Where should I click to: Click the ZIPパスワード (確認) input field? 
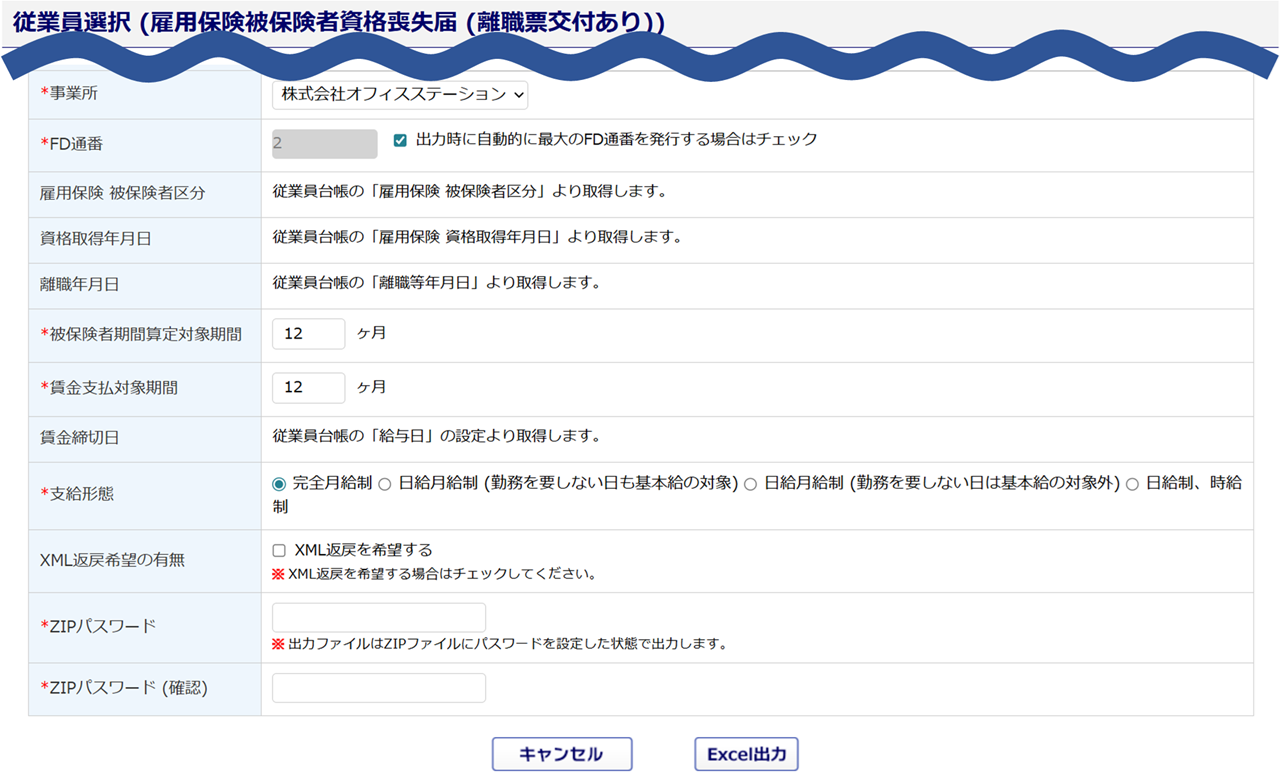click(378, 688)
